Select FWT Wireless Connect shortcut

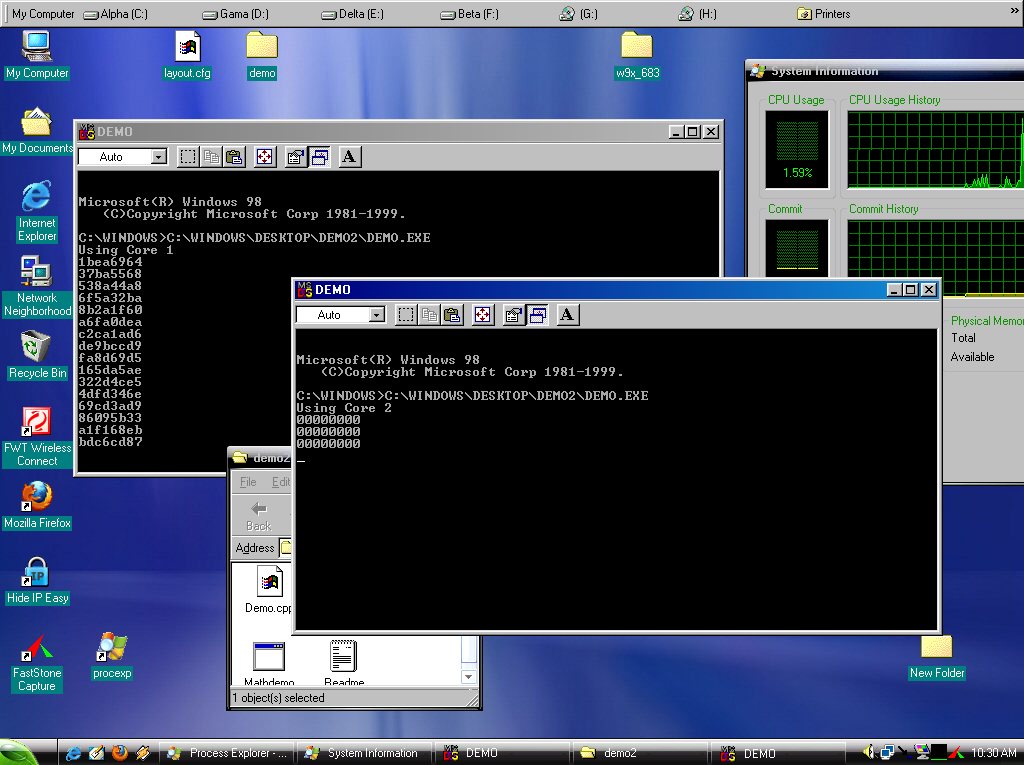click(x=37, y=436)
